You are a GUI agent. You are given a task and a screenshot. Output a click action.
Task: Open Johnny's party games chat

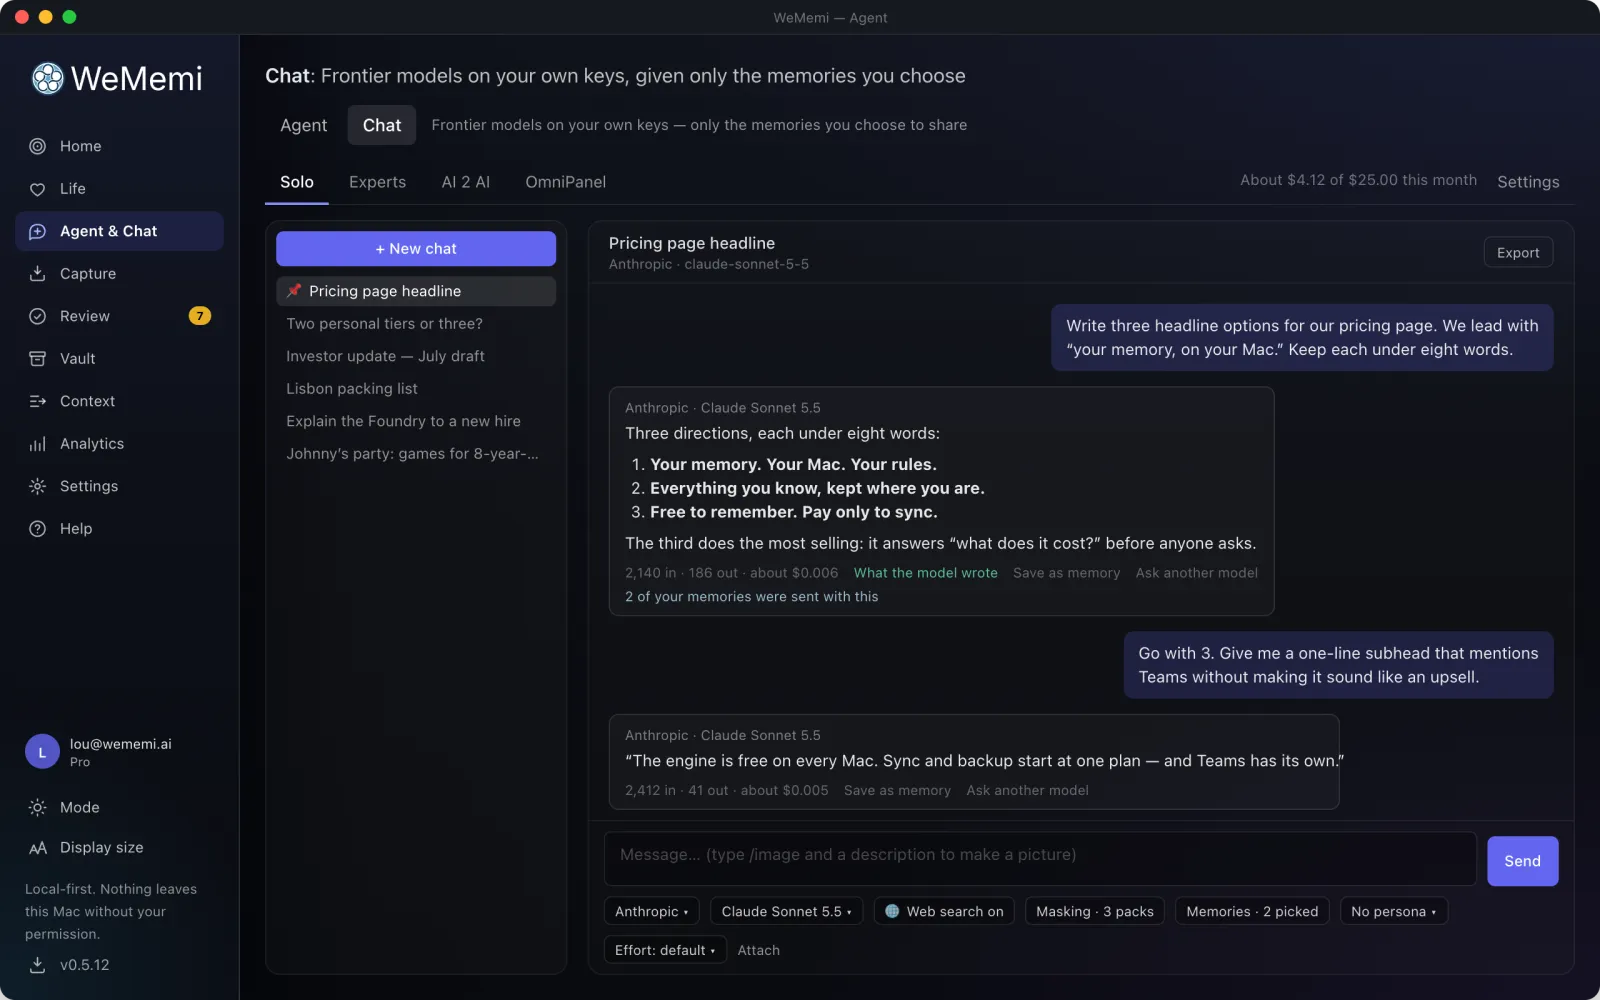tap(416, 454)
